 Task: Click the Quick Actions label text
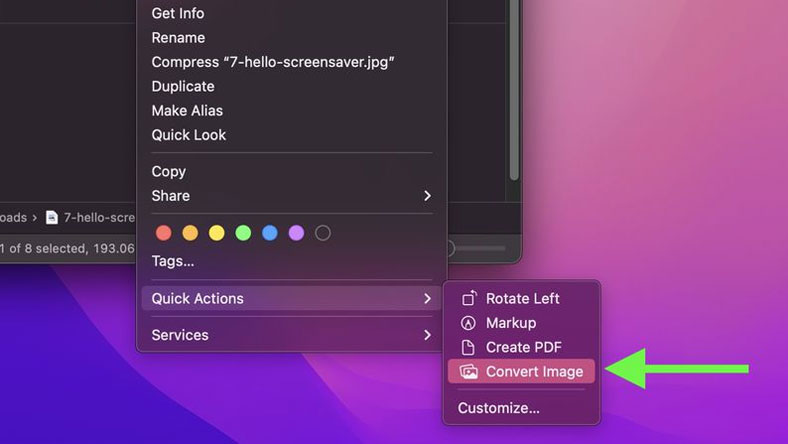click(198, 299)
